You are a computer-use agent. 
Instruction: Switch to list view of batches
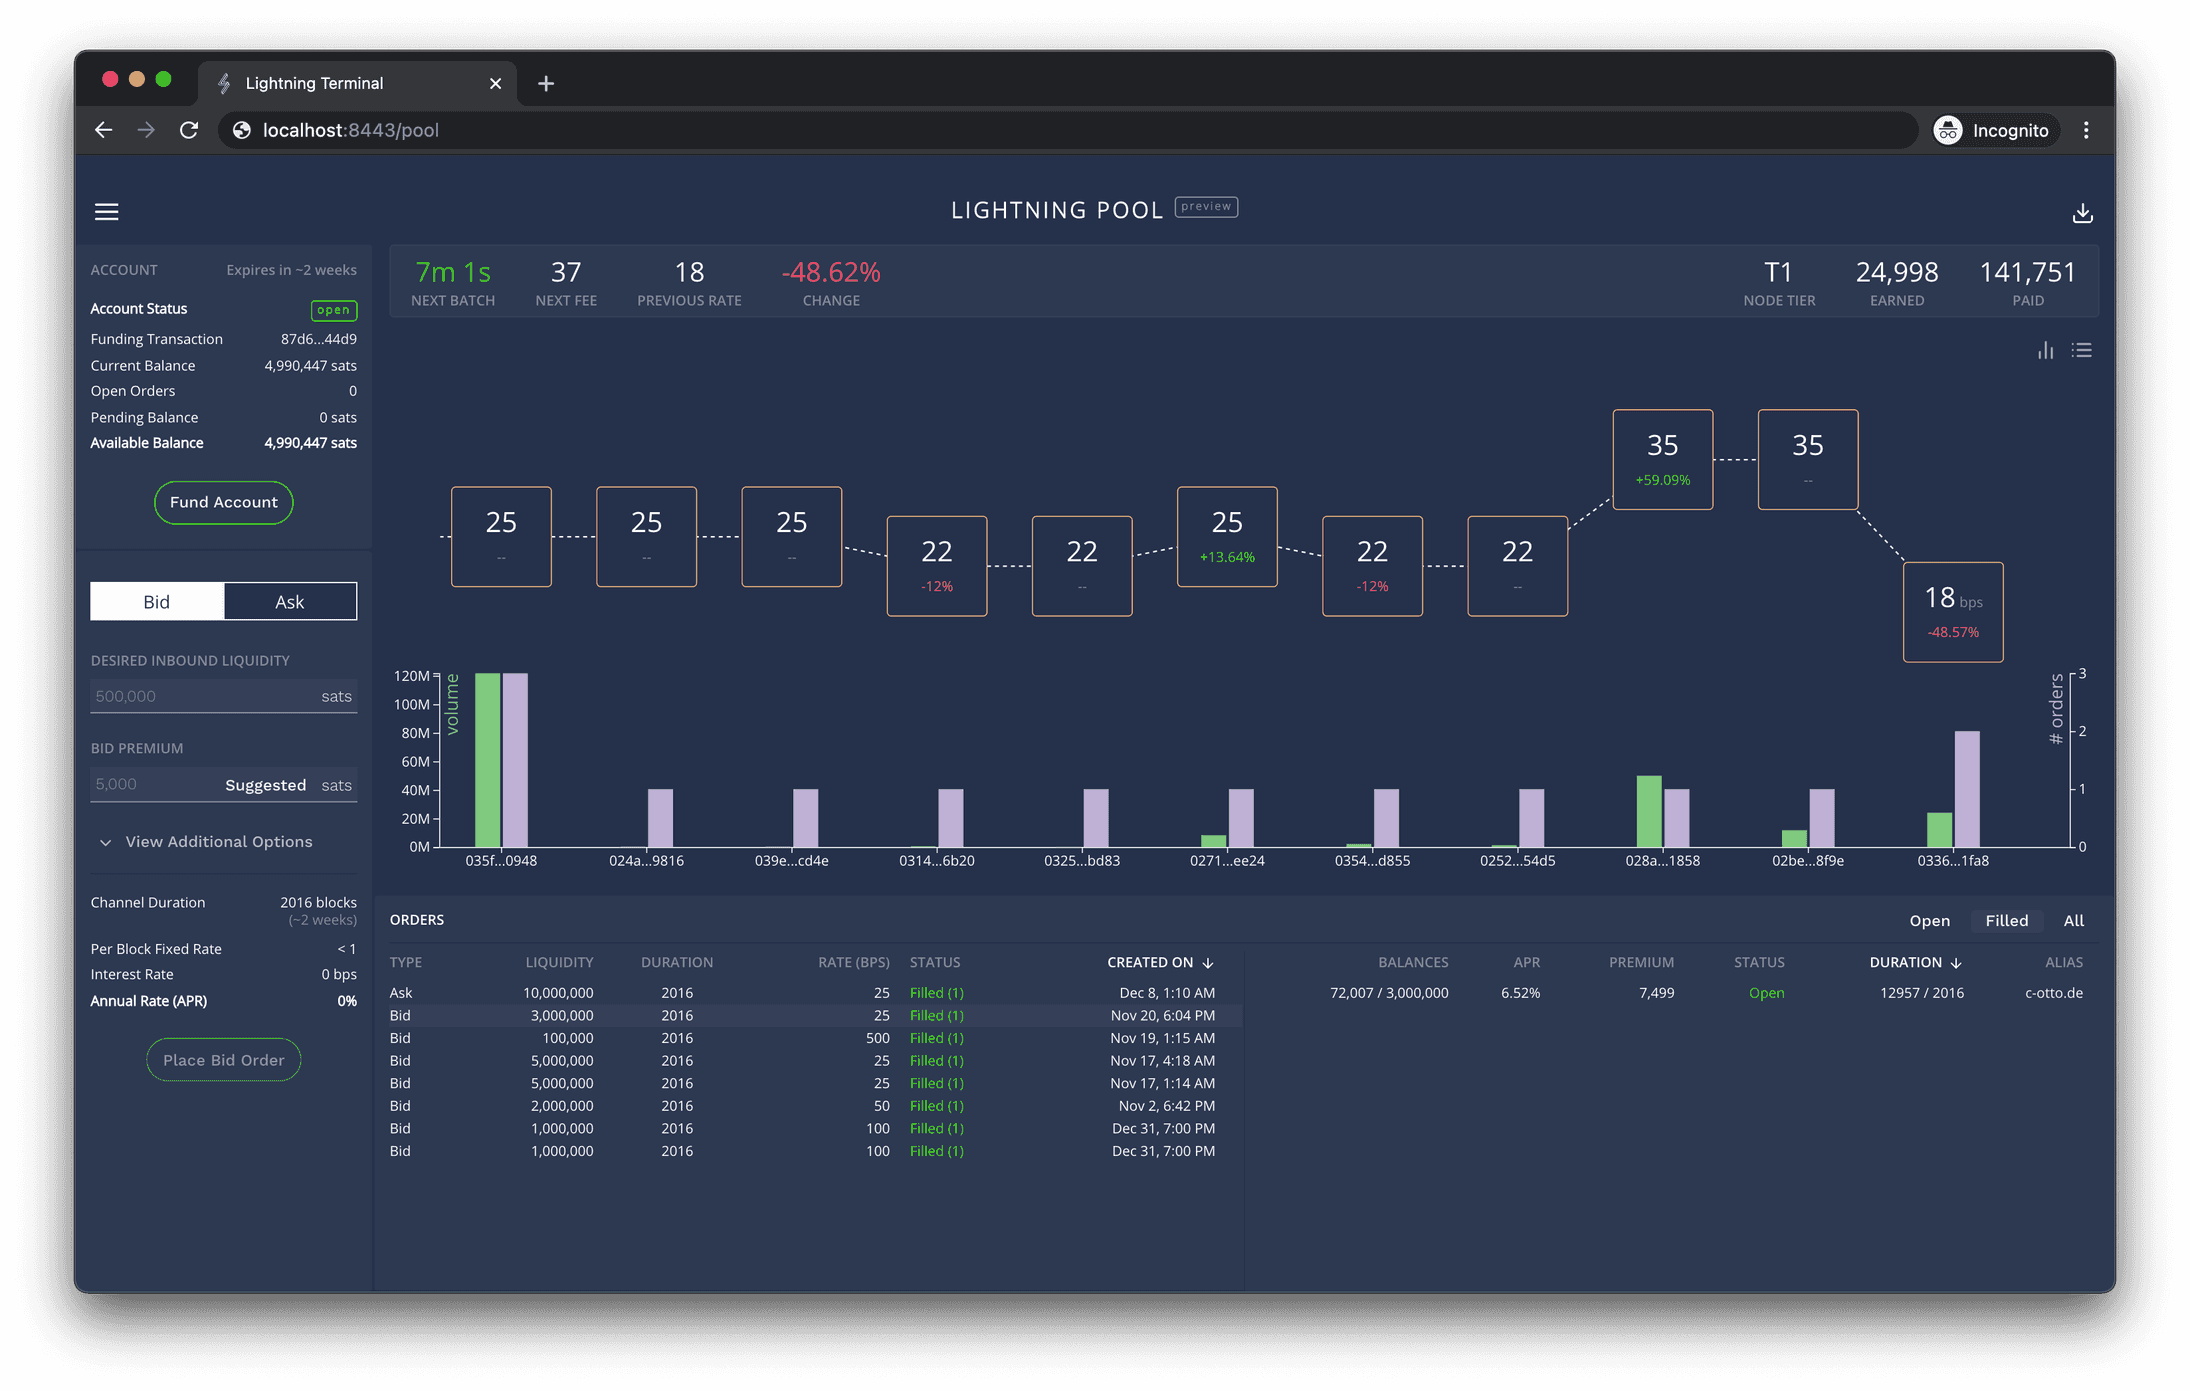[2082, 350]
